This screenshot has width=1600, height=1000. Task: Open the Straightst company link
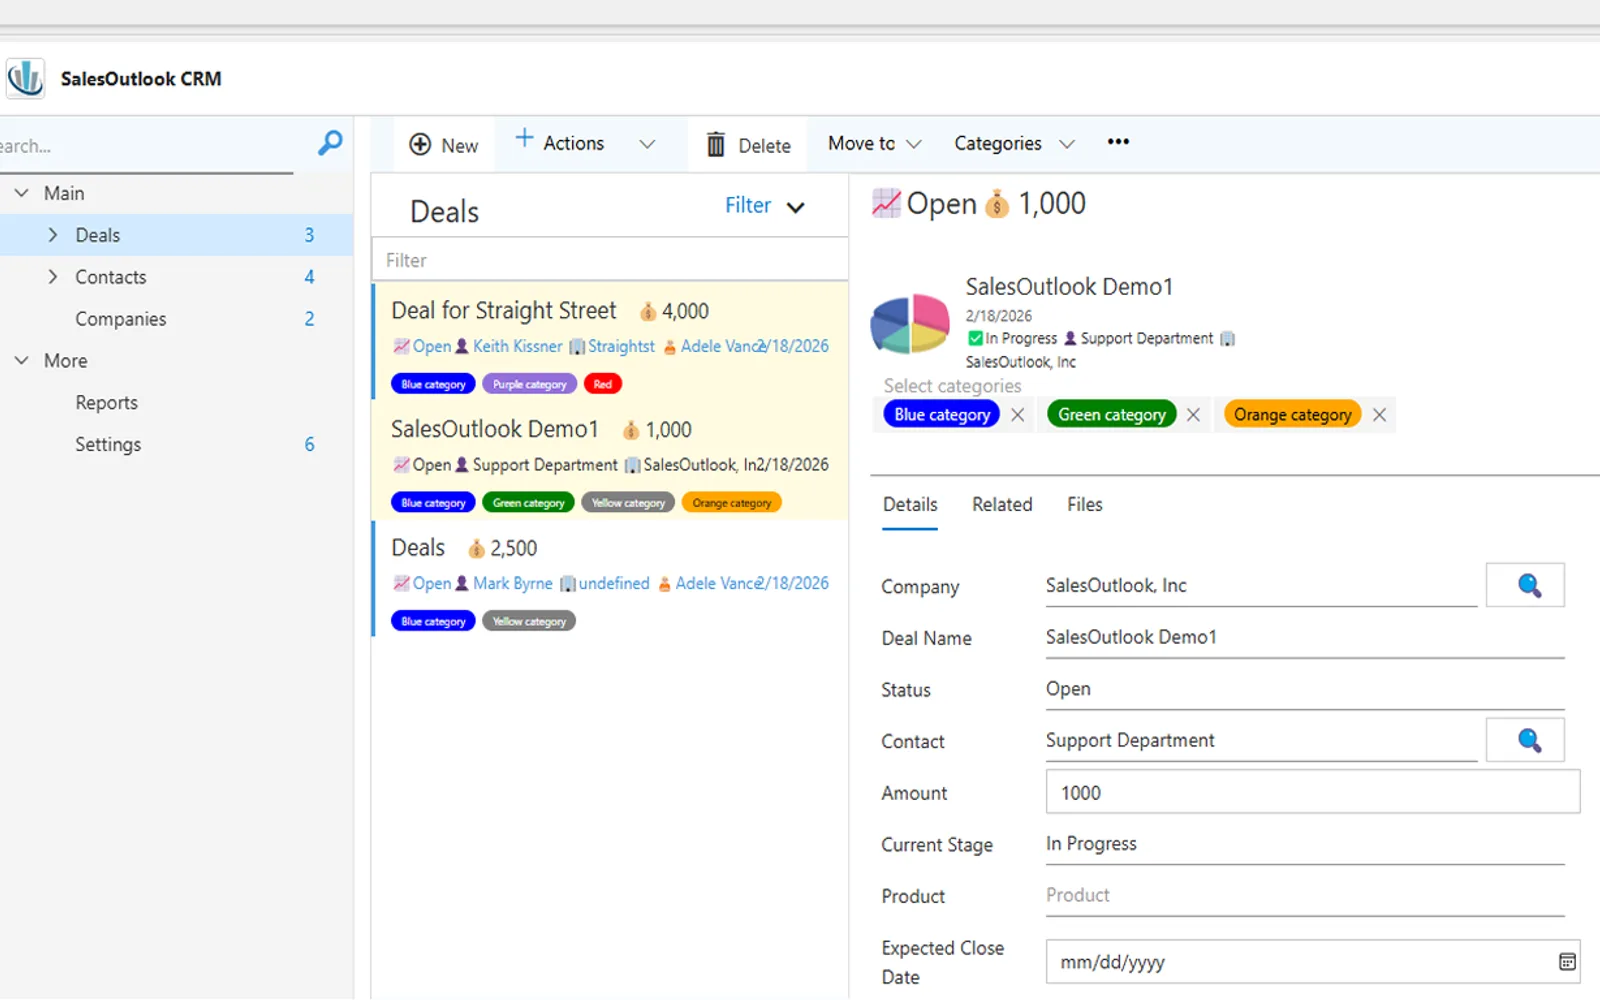pos(621,346)
